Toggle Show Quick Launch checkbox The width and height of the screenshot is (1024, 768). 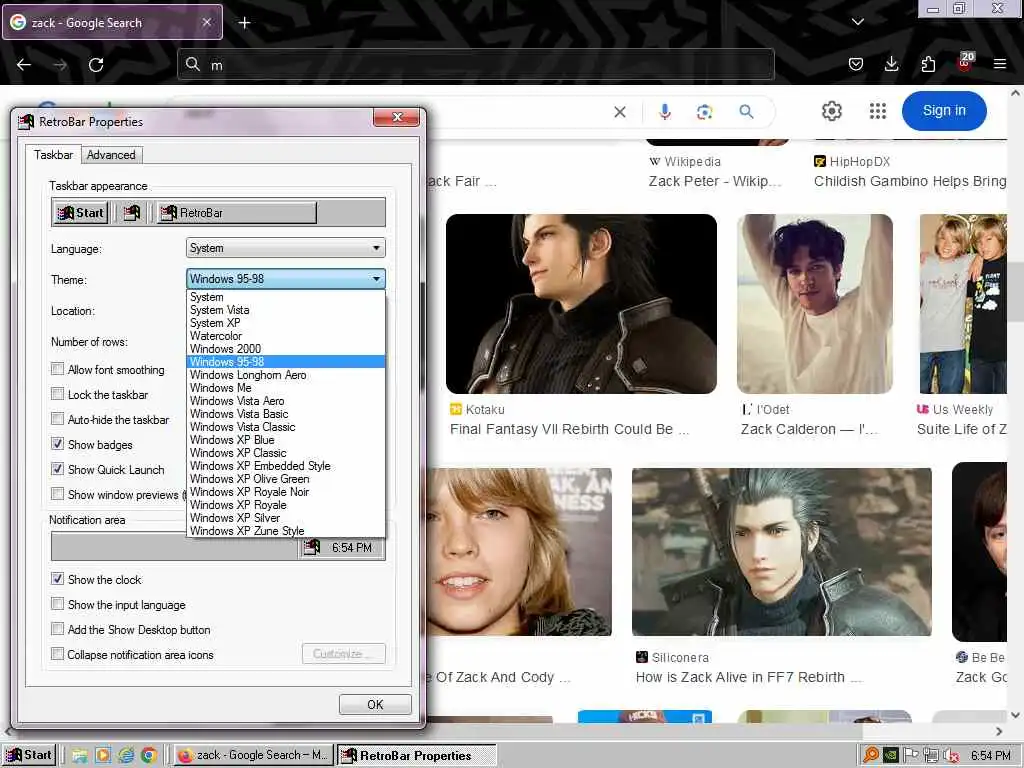tap(57, 470)
